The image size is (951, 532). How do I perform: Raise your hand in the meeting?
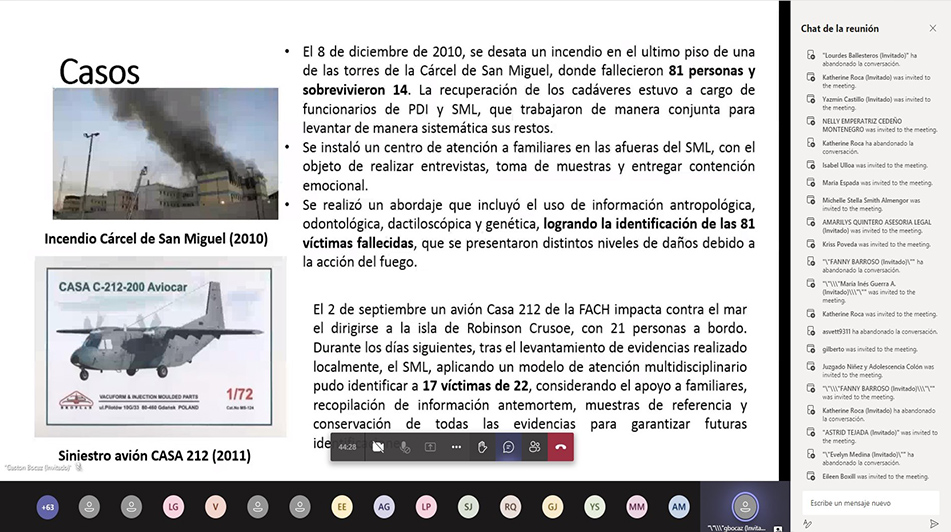pyautogui.click(x=482, y=447)
